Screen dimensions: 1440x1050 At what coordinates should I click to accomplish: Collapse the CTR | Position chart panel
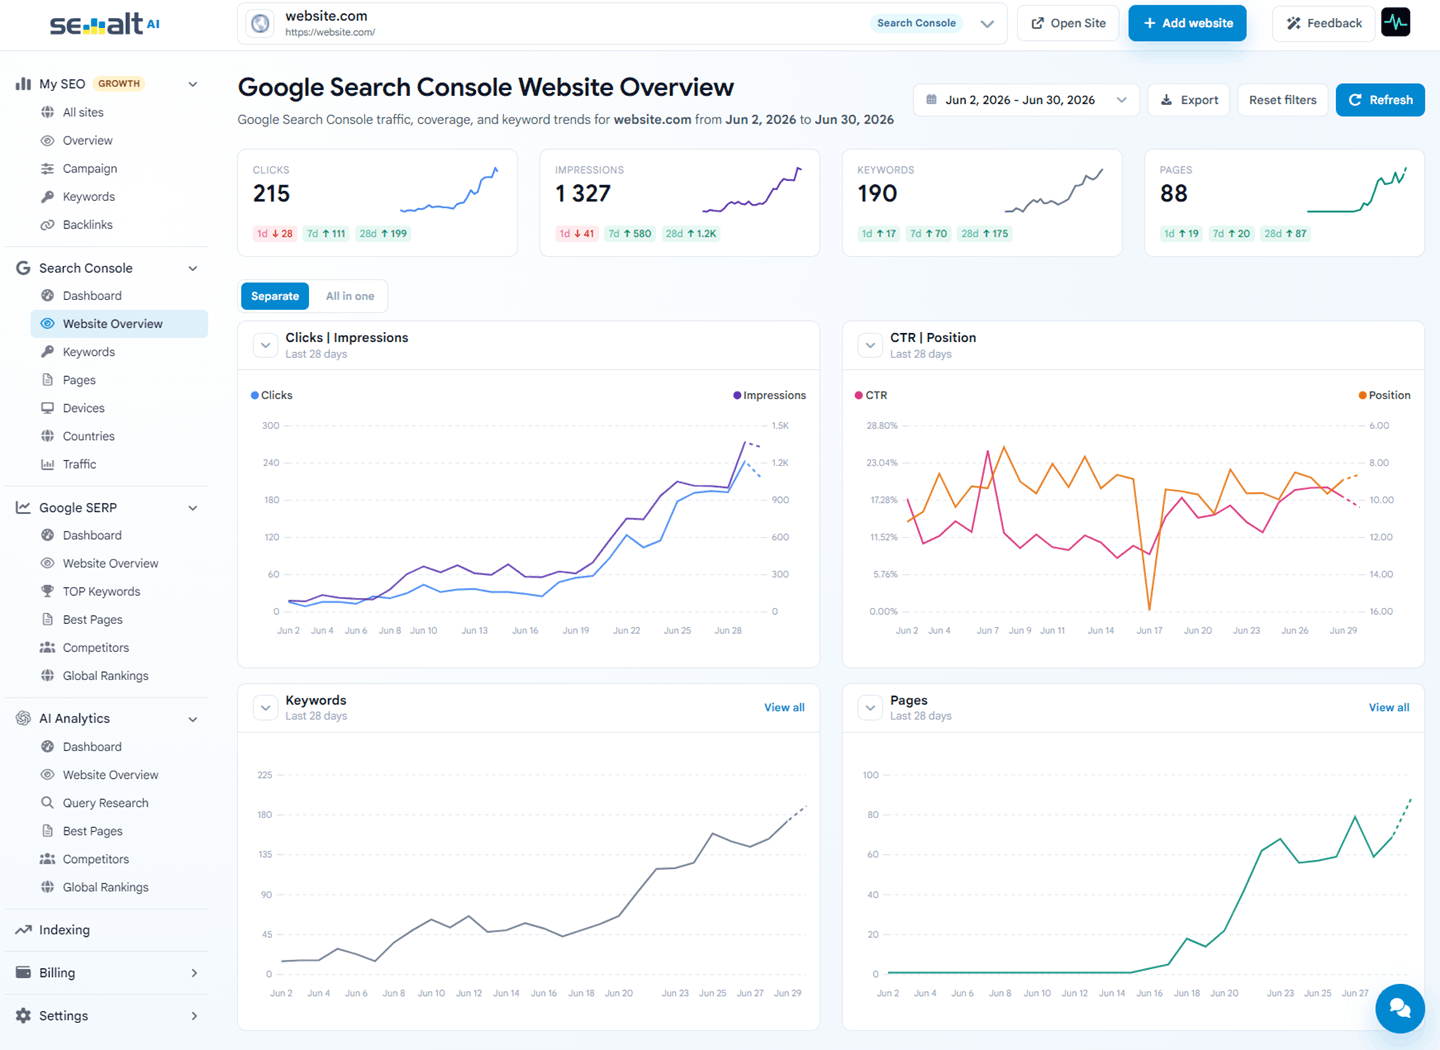click(x=870, y=345)
